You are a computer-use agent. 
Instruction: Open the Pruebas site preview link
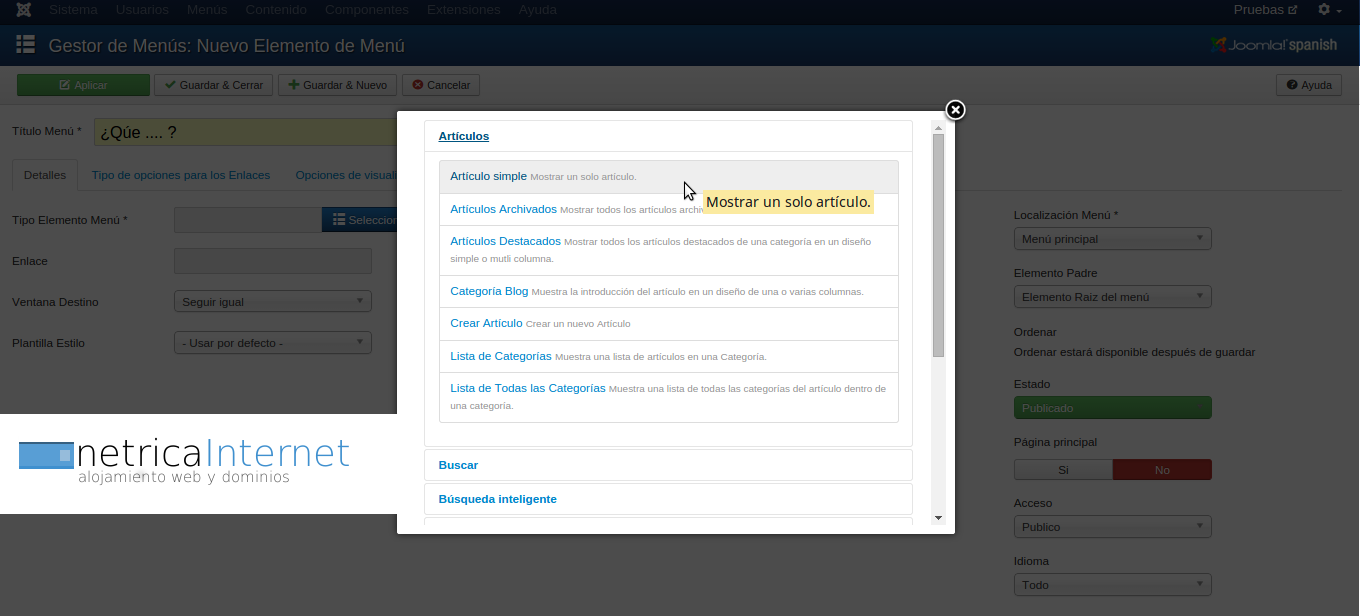[1265, 10]
